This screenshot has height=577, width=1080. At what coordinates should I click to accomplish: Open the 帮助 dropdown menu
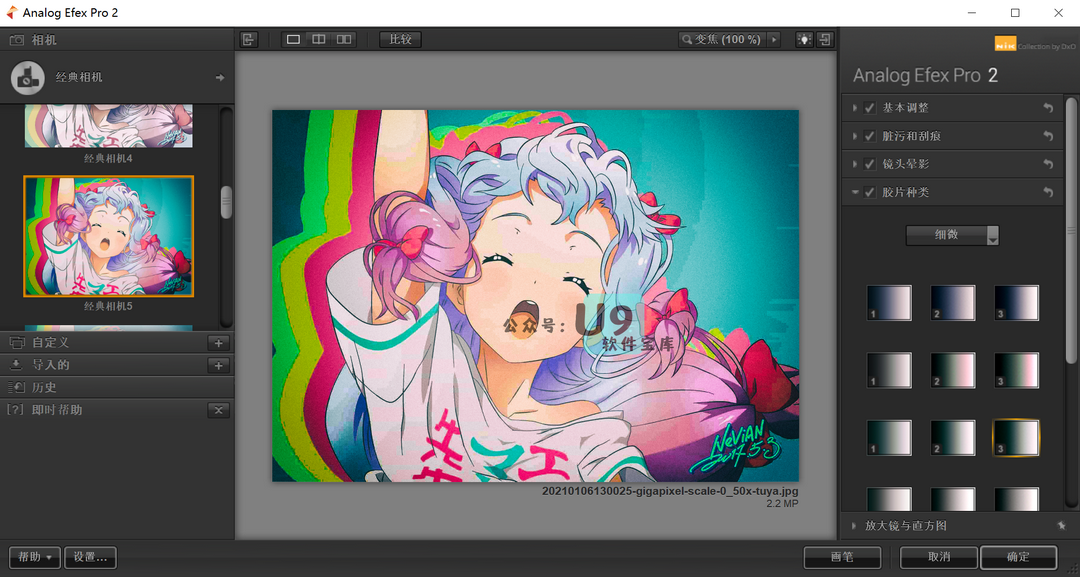[34, 557]
